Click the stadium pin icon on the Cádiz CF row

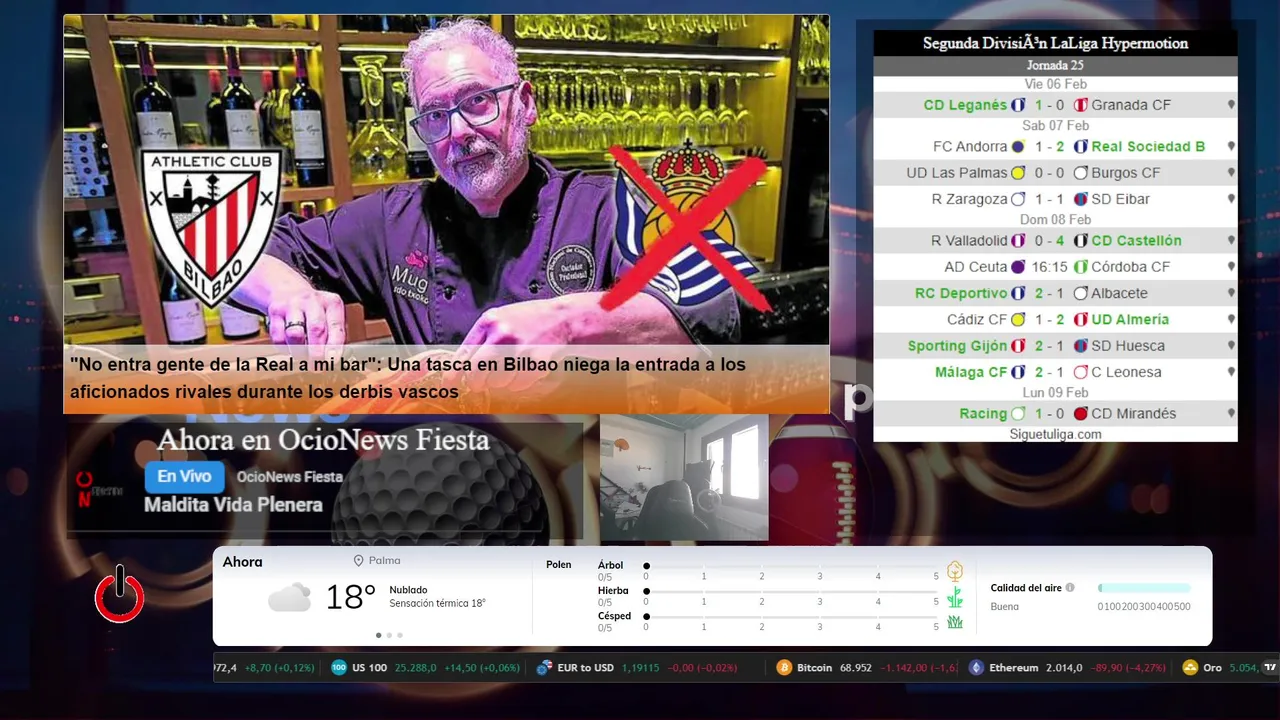click(1231, 320)
